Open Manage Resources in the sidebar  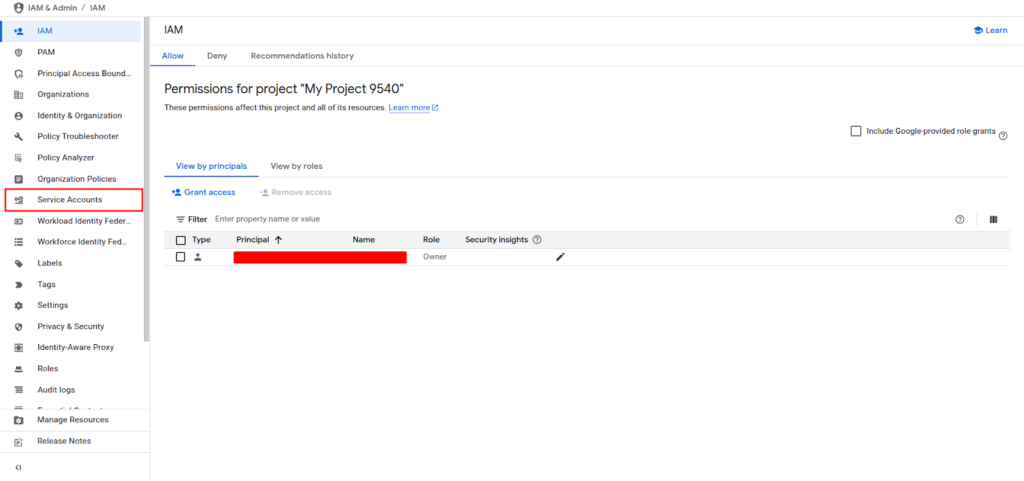tap(74, 420)
